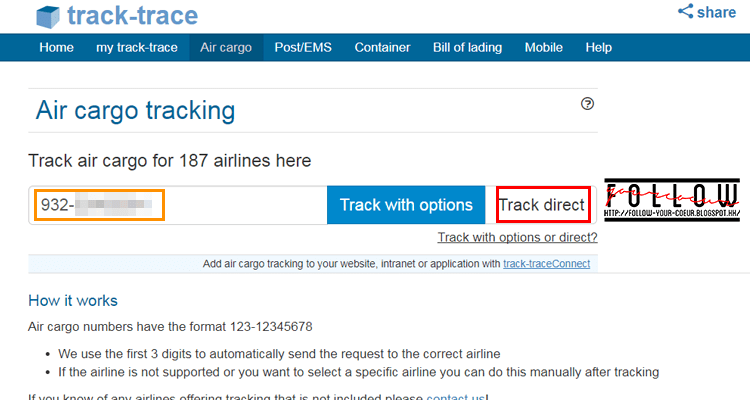Go to my track-trace menu
Image resolution: width=750 pixels, height=400 pixels.
(x=136, y=47)
